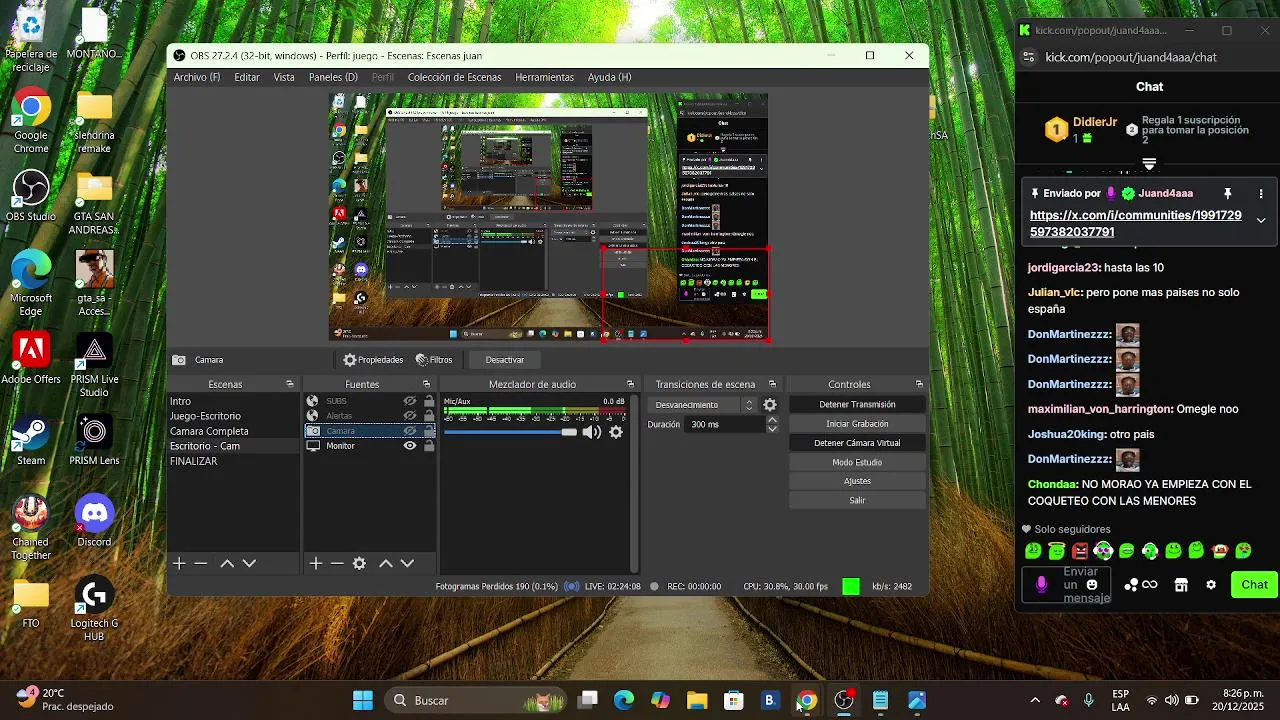Open Mic/Aux audio settings gear
The width and height of the screenshot is (1280, 720).
[x=616, y=432]
